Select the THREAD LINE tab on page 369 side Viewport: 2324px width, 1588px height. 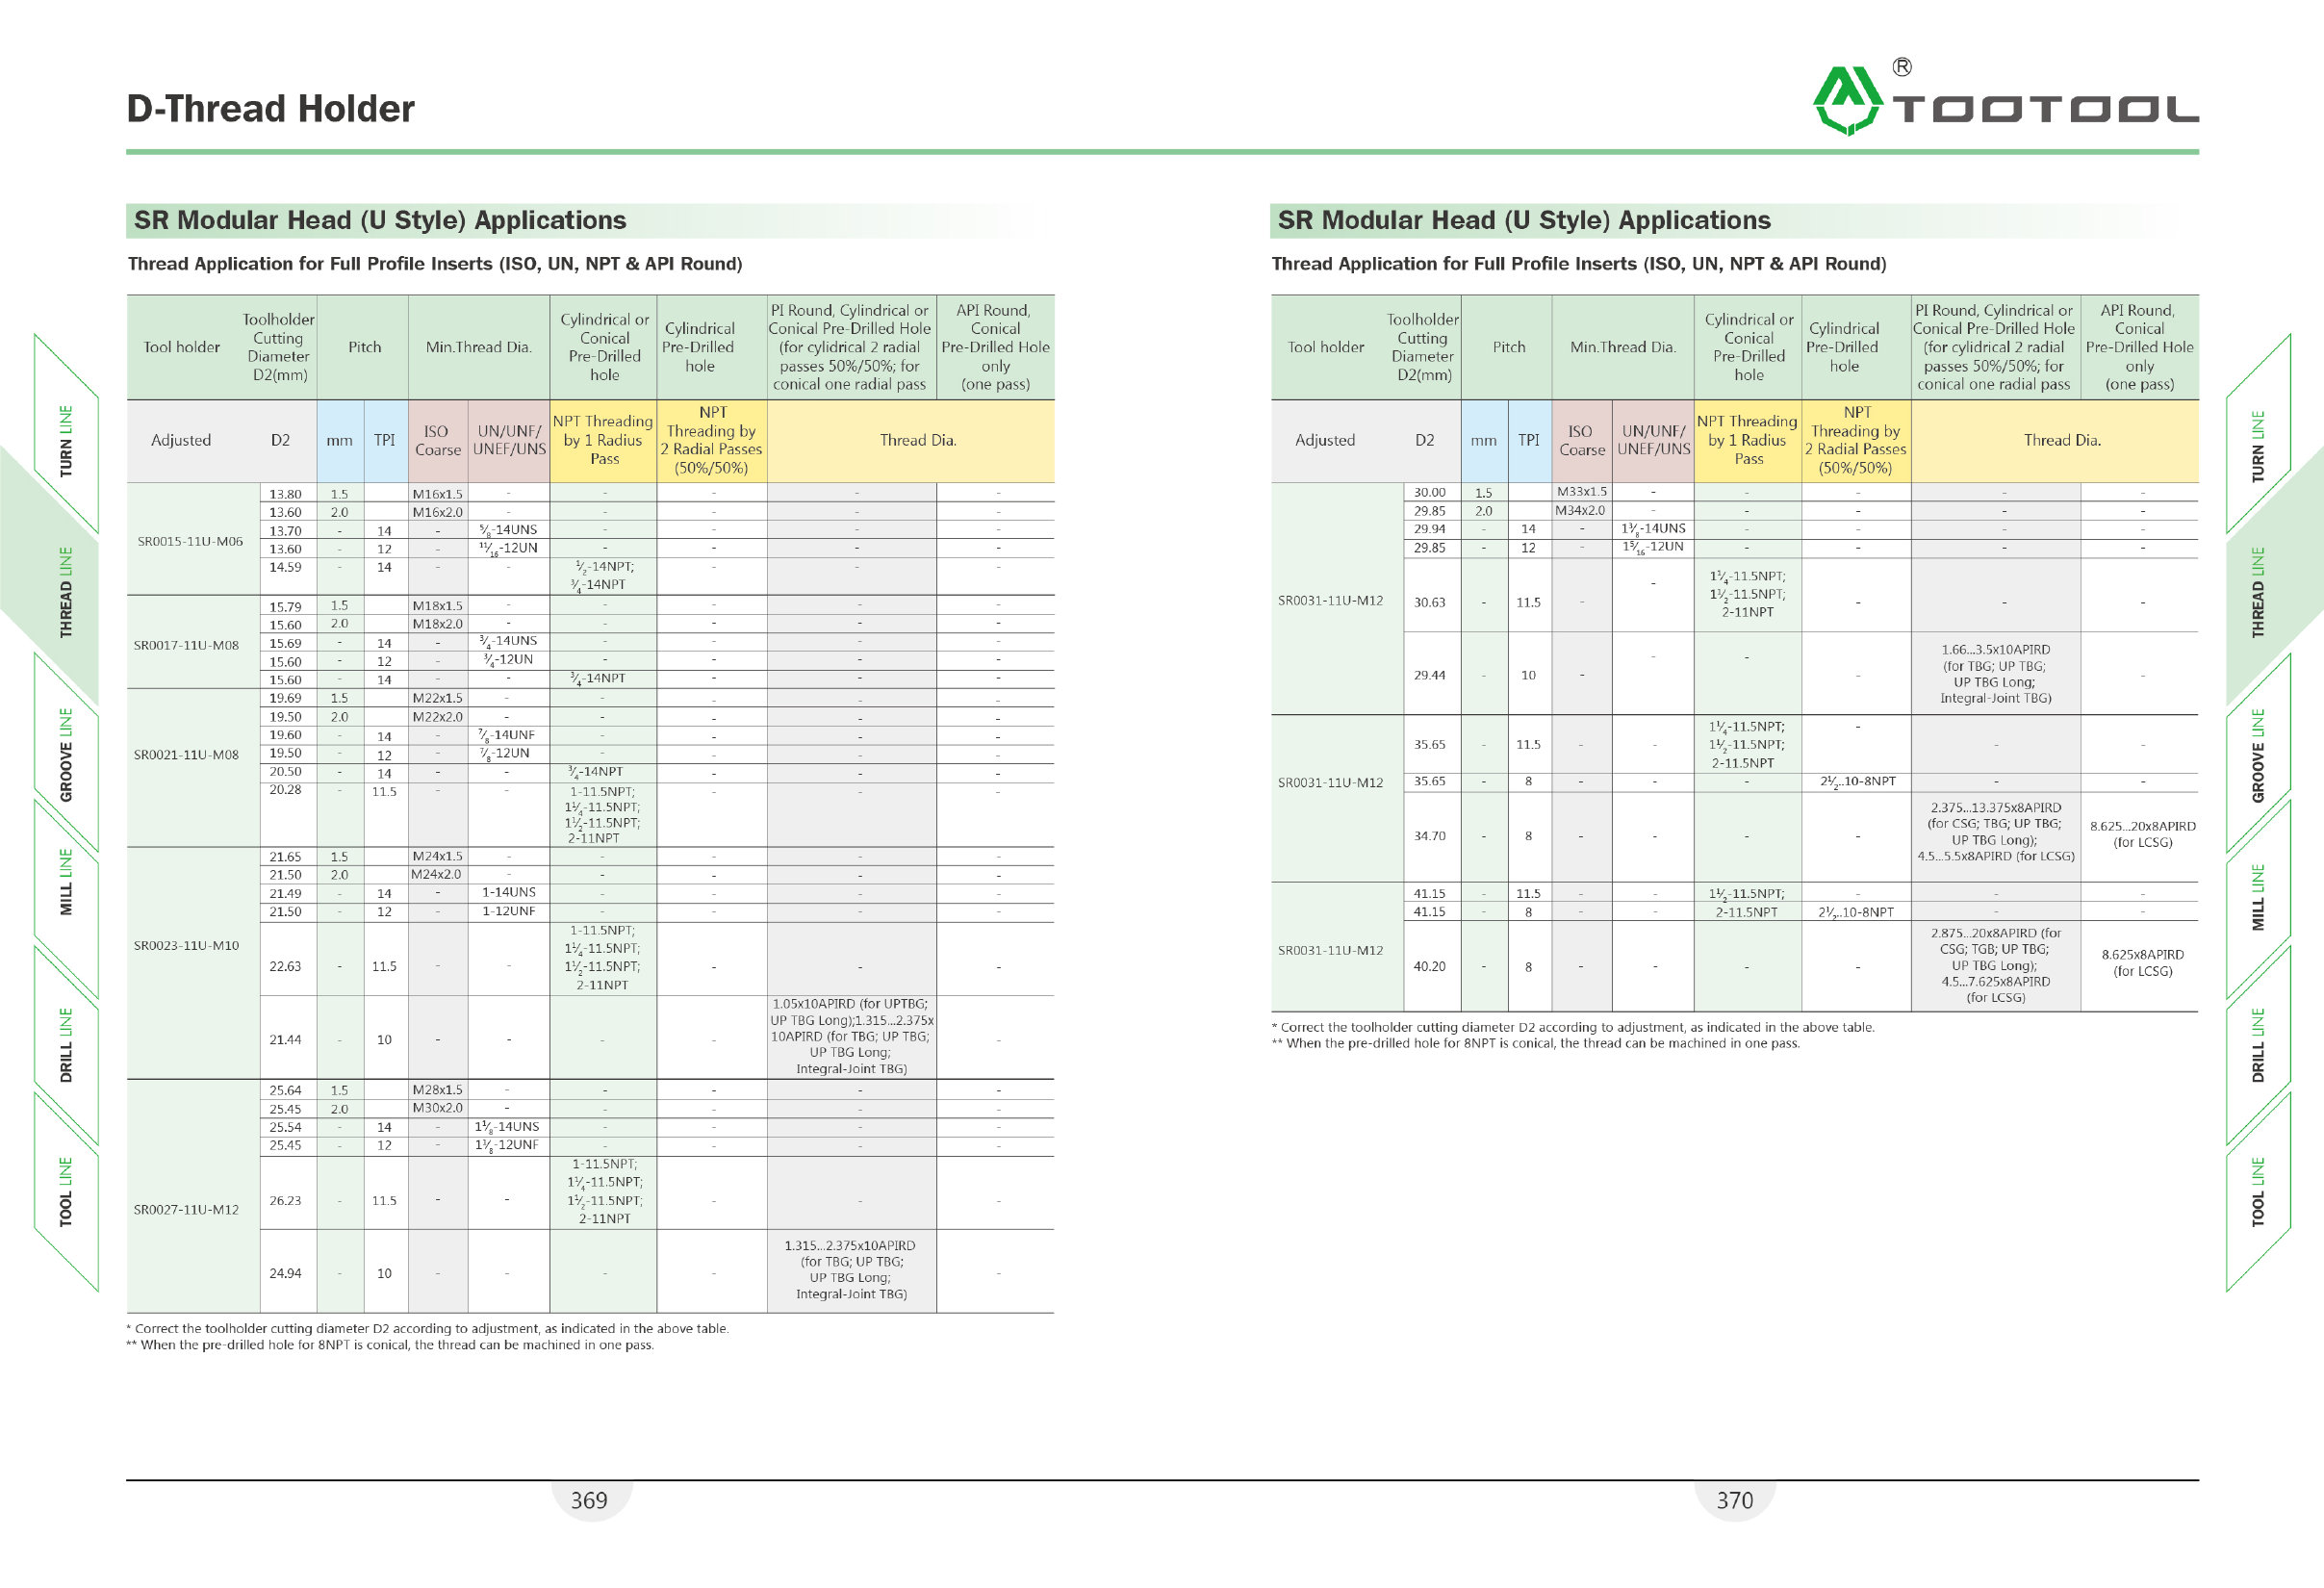[66, 592]
